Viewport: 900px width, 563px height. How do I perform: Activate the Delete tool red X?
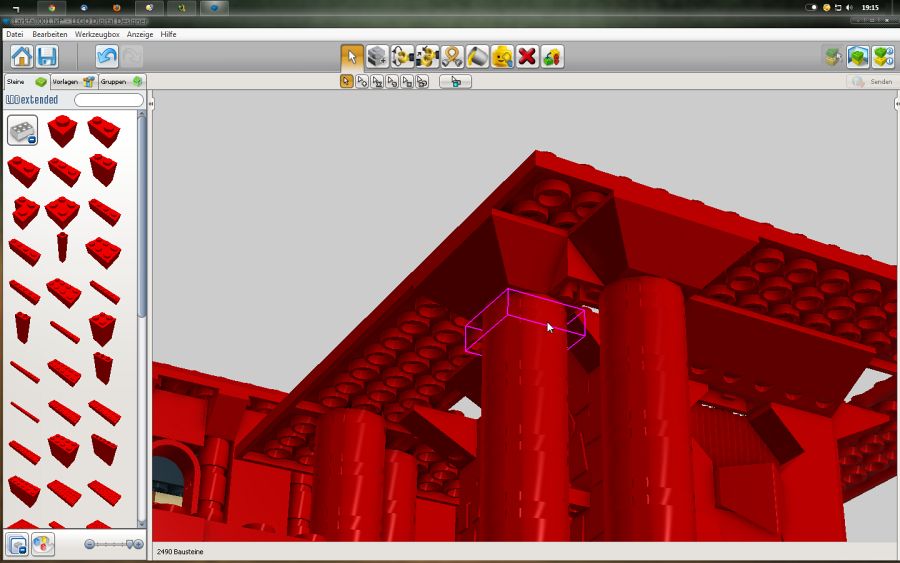tap(527, 57)
